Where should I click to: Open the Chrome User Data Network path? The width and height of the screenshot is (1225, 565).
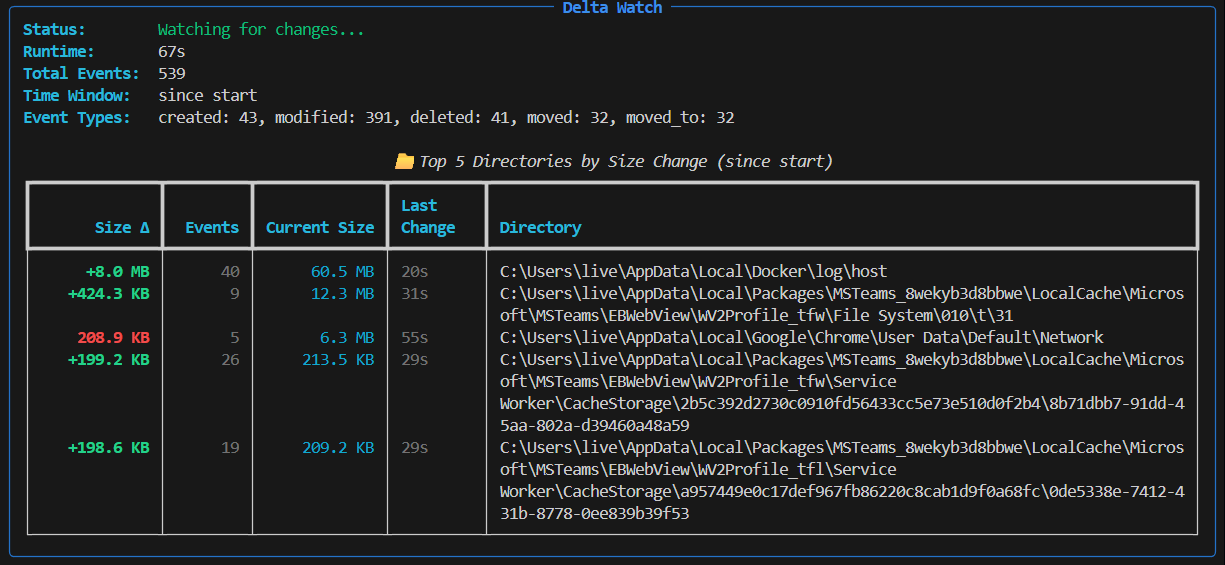(x=801, y=337)
